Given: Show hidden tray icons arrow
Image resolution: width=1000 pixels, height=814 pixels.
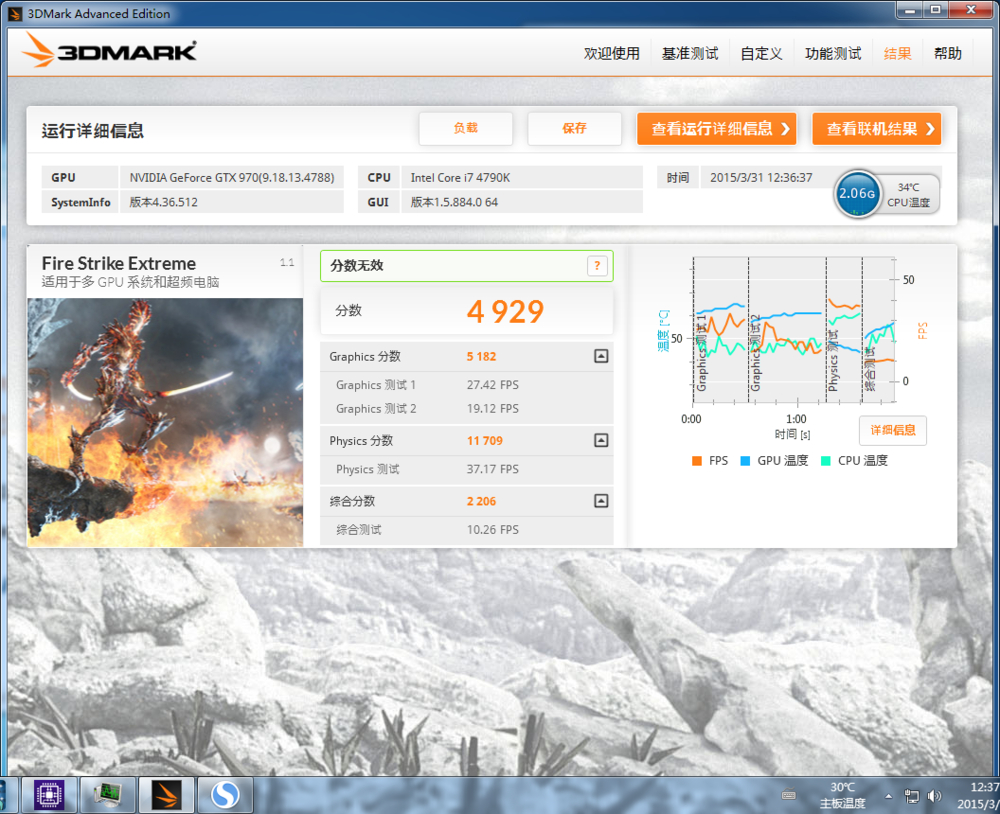Looking at the screenshot, I should point(888,796).
